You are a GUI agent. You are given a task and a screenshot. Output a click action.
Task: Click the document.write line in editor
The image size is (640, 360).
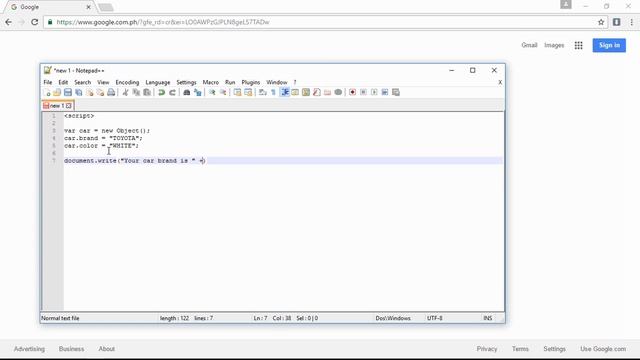tap(134, 161)
